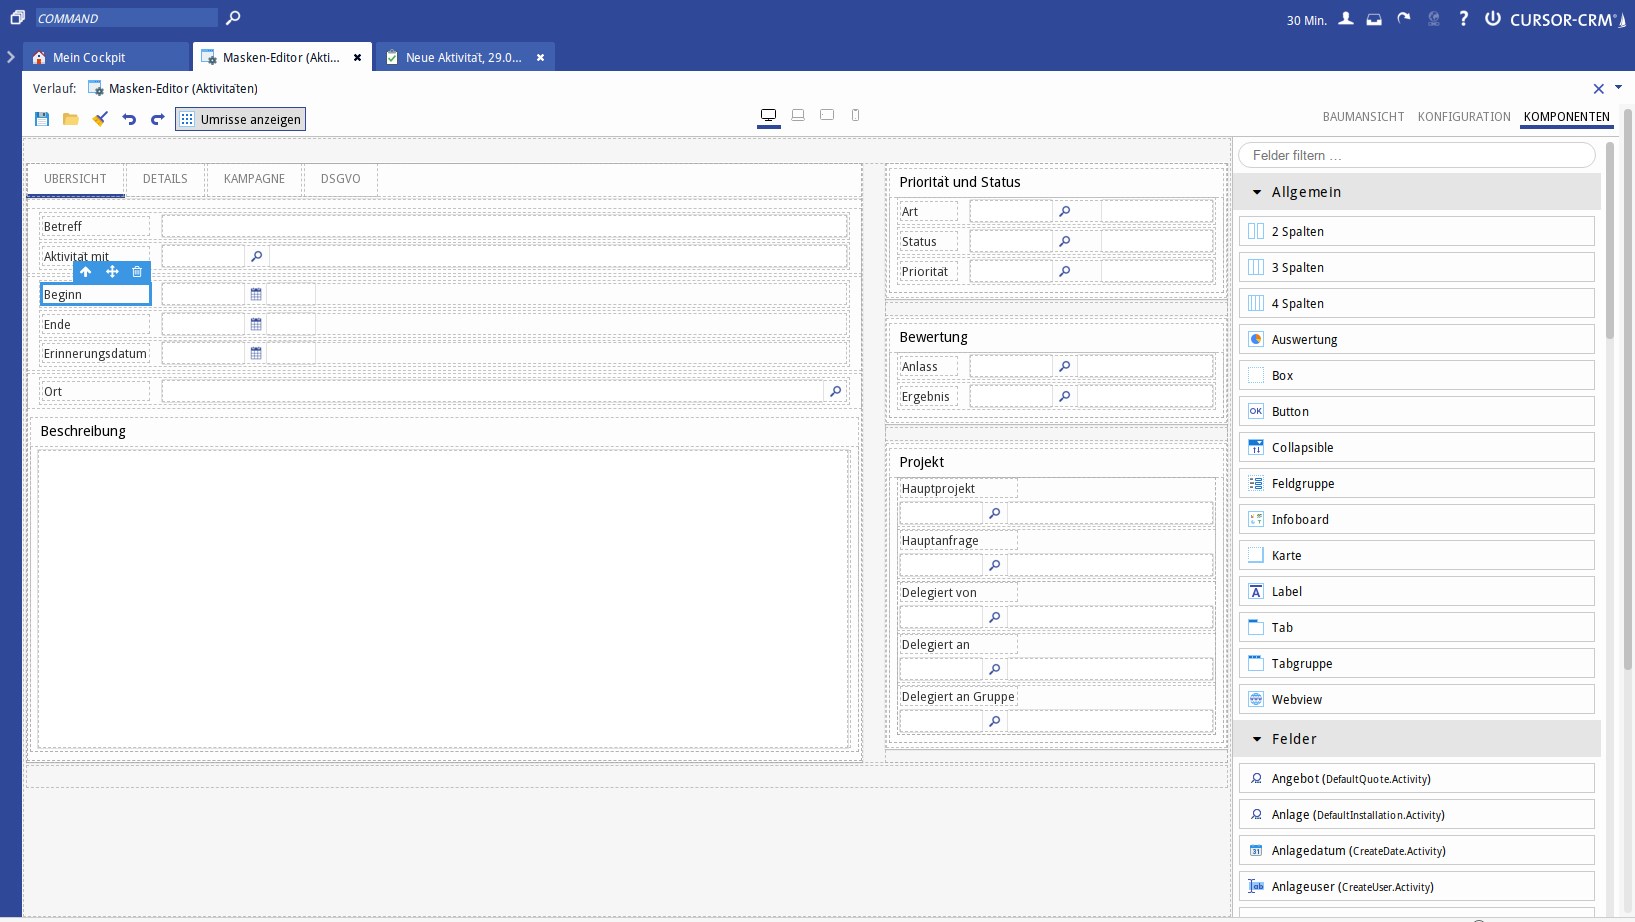Open calendar picker for Ende field
This screenshot has width=1635, height=922.
click(256, 324)
